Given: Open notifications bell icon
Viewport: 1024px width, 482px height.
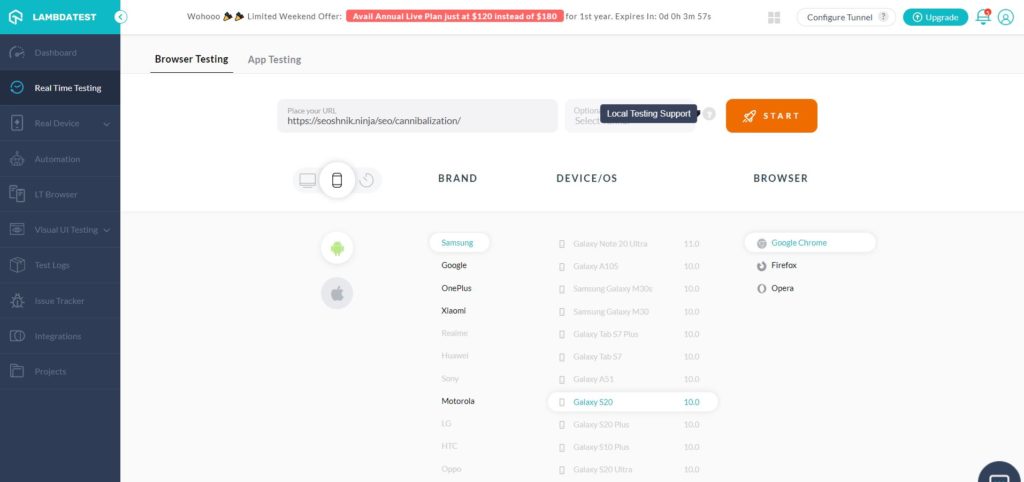Looking at the screenshot, I should pyautogui.click(x=984, y=17).
